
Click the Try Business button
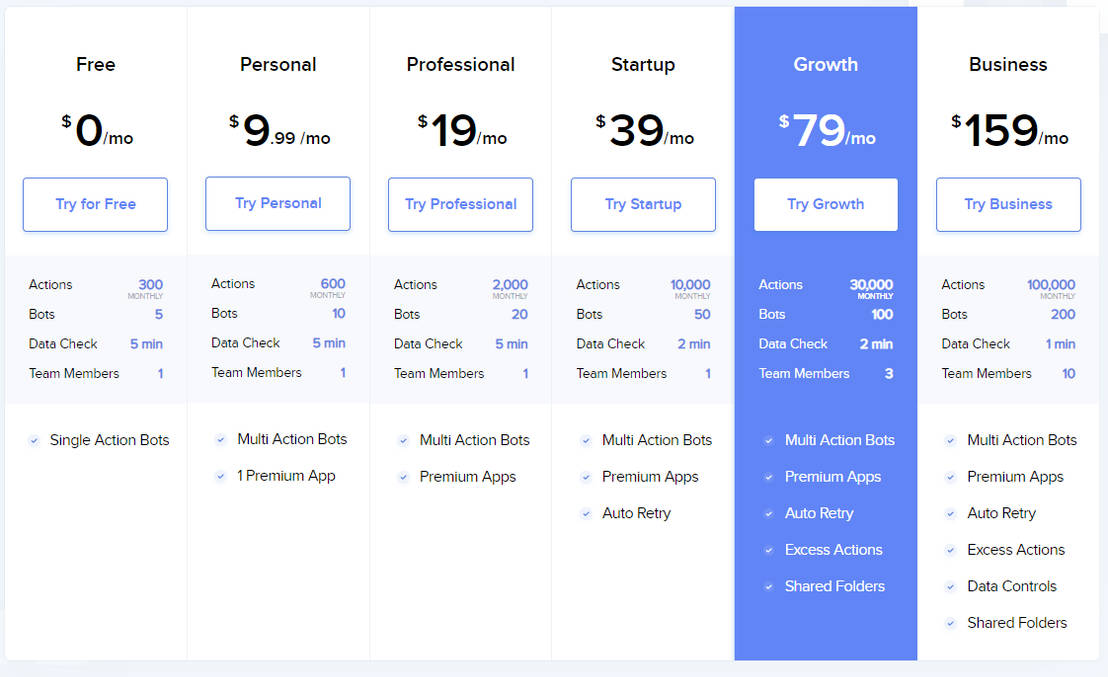pos(1008,204)
